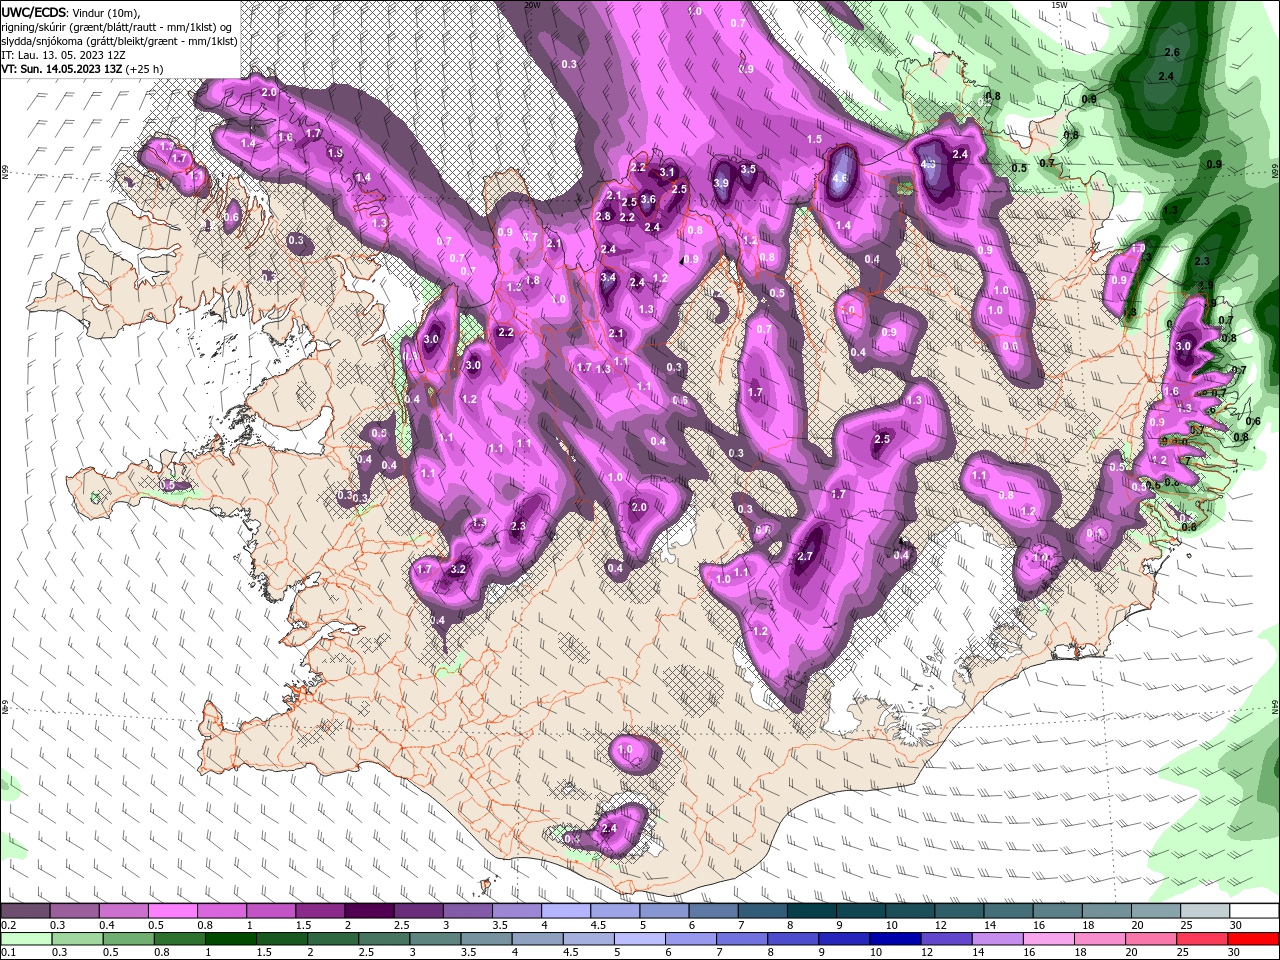Select the white 30 swatch in upper legend

point(1255,911)
